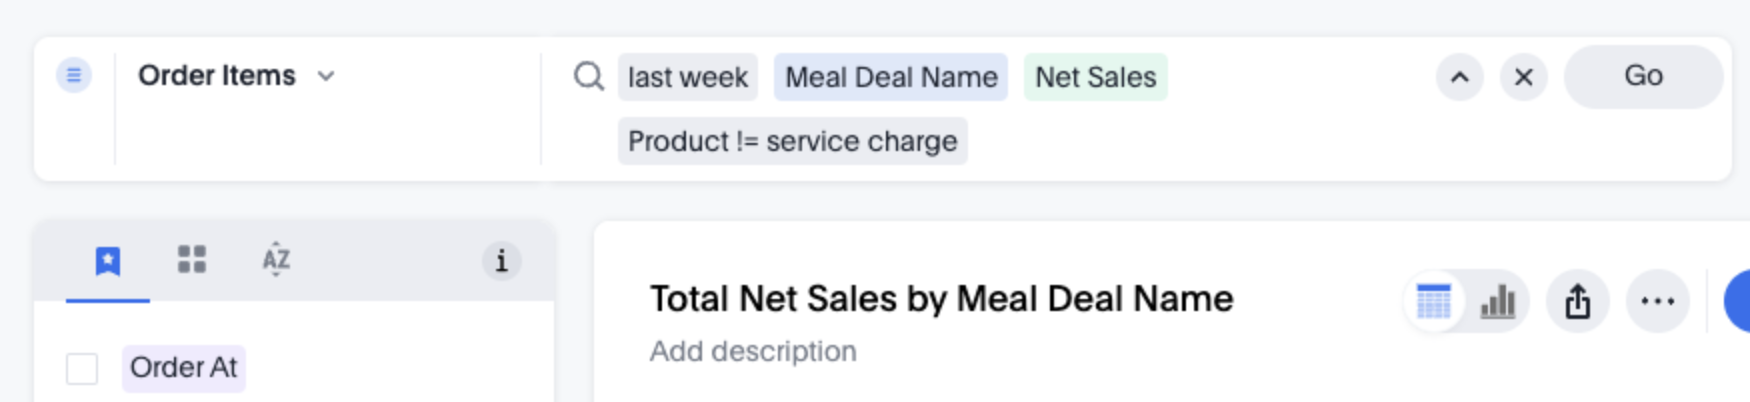Run the query with Go button
1750x402 pixels.
pyautogui.click(x=1643, y=76)
